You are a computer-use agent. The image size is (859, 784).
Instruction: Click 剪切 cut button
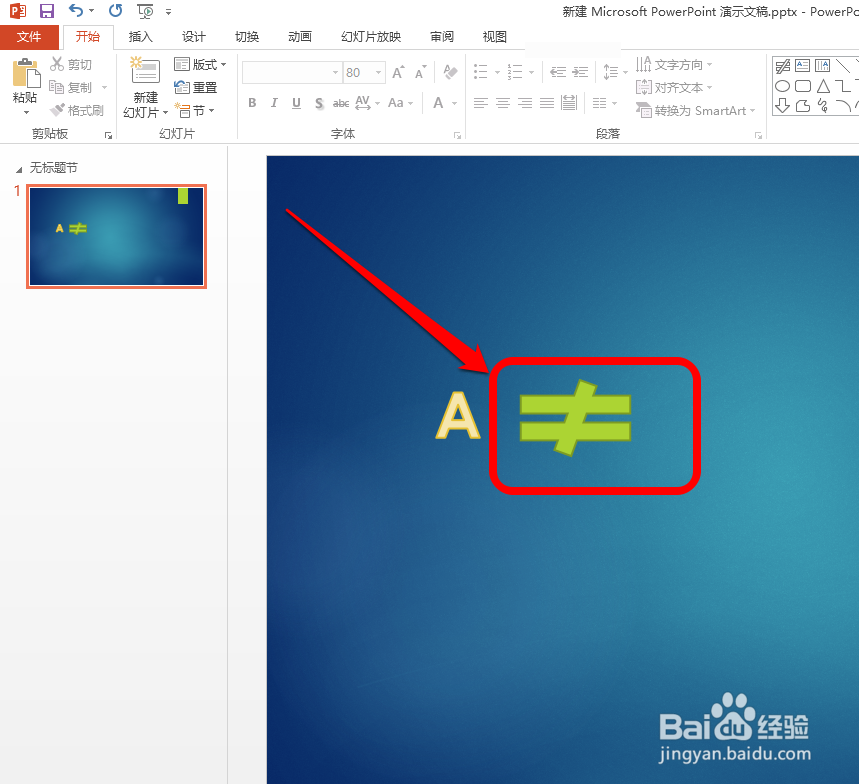[71, 64]
